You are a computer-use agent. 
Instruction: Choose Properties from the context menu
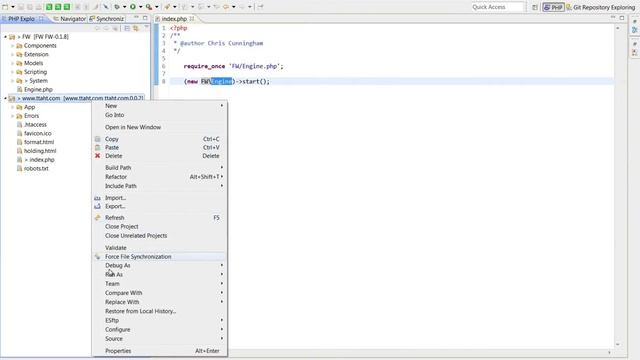coord(159,351)
